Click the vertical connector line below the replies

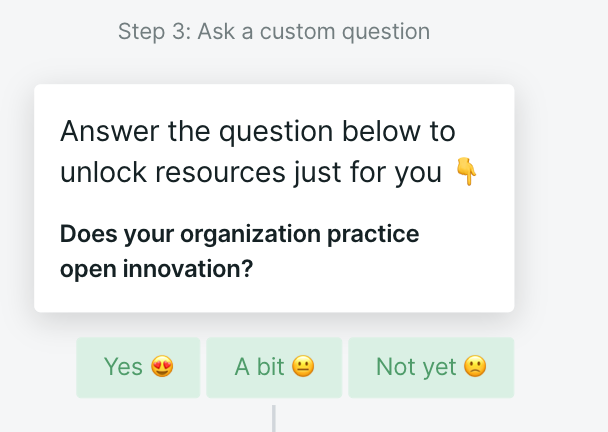click(274, 418)
